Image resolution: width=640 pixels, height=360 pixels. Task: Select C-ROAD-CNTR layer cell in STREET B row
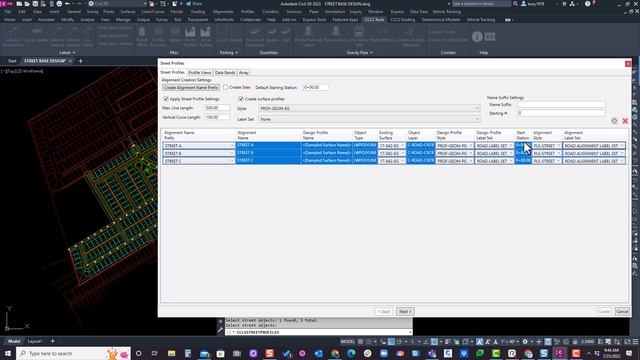[420, 153]
